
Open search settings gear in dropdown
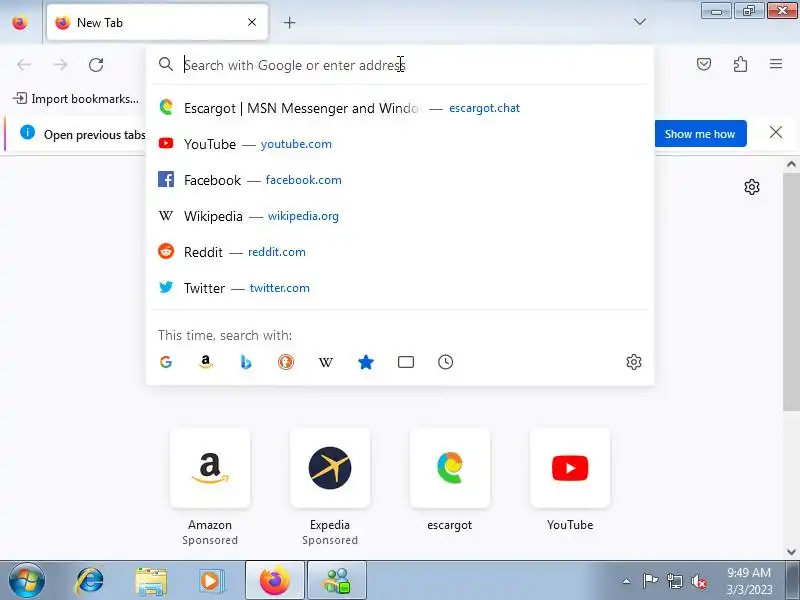634,362
